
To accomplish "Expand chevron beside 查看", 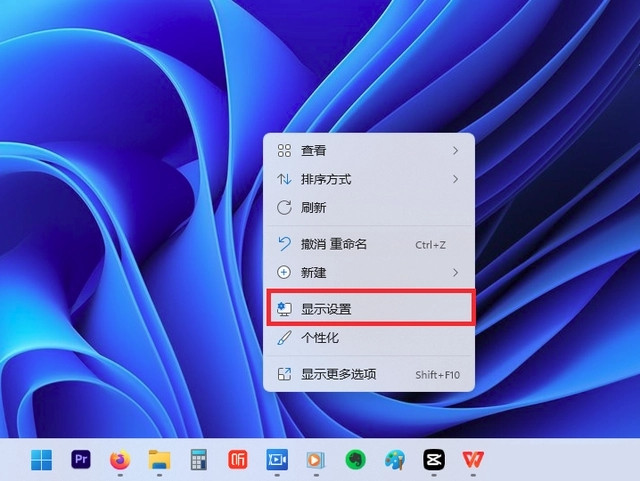I will pyautogui.click(x=456, y=151).
